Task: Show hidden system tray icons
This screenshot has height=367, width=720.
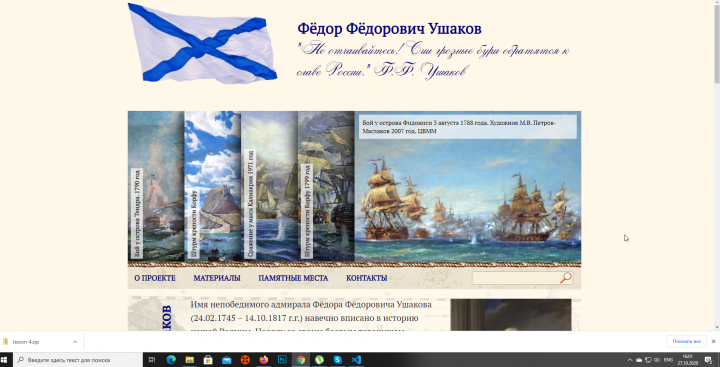Action: [630, 360]
